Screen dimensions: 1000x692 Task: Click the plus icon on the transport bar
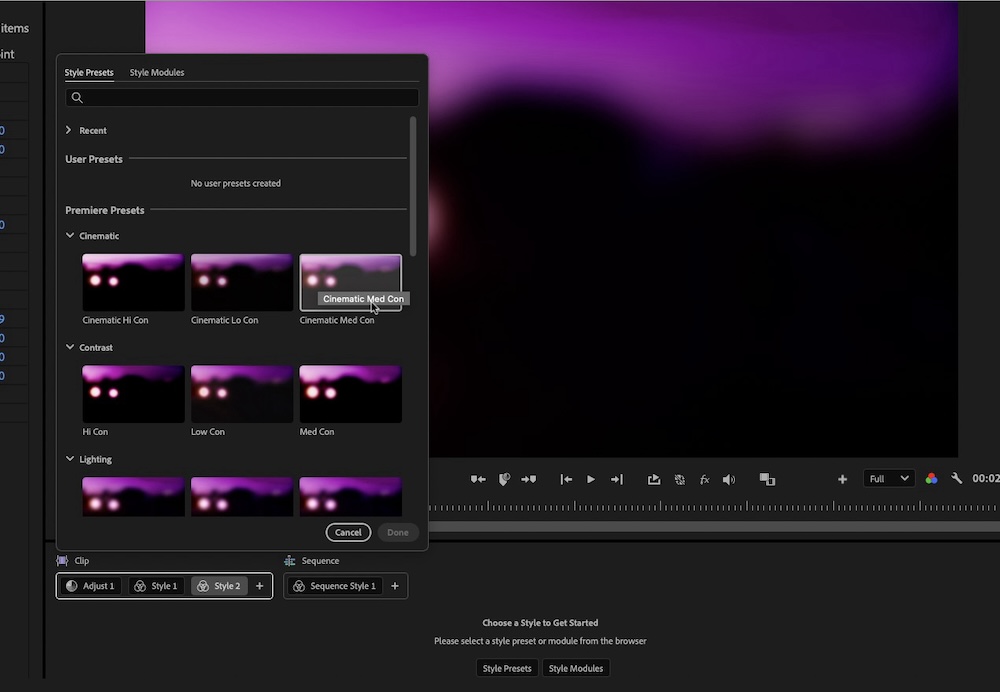(x=843, y=479)
